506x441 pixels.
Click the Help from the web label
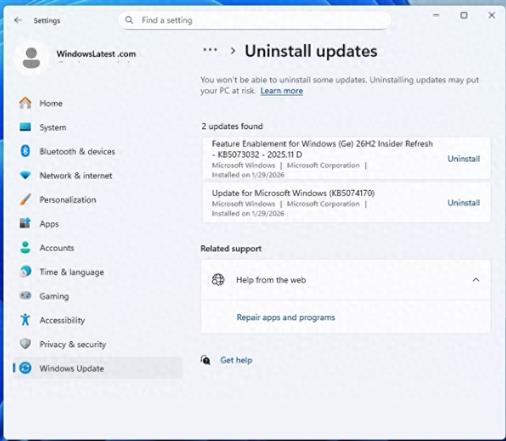(271, 280)
